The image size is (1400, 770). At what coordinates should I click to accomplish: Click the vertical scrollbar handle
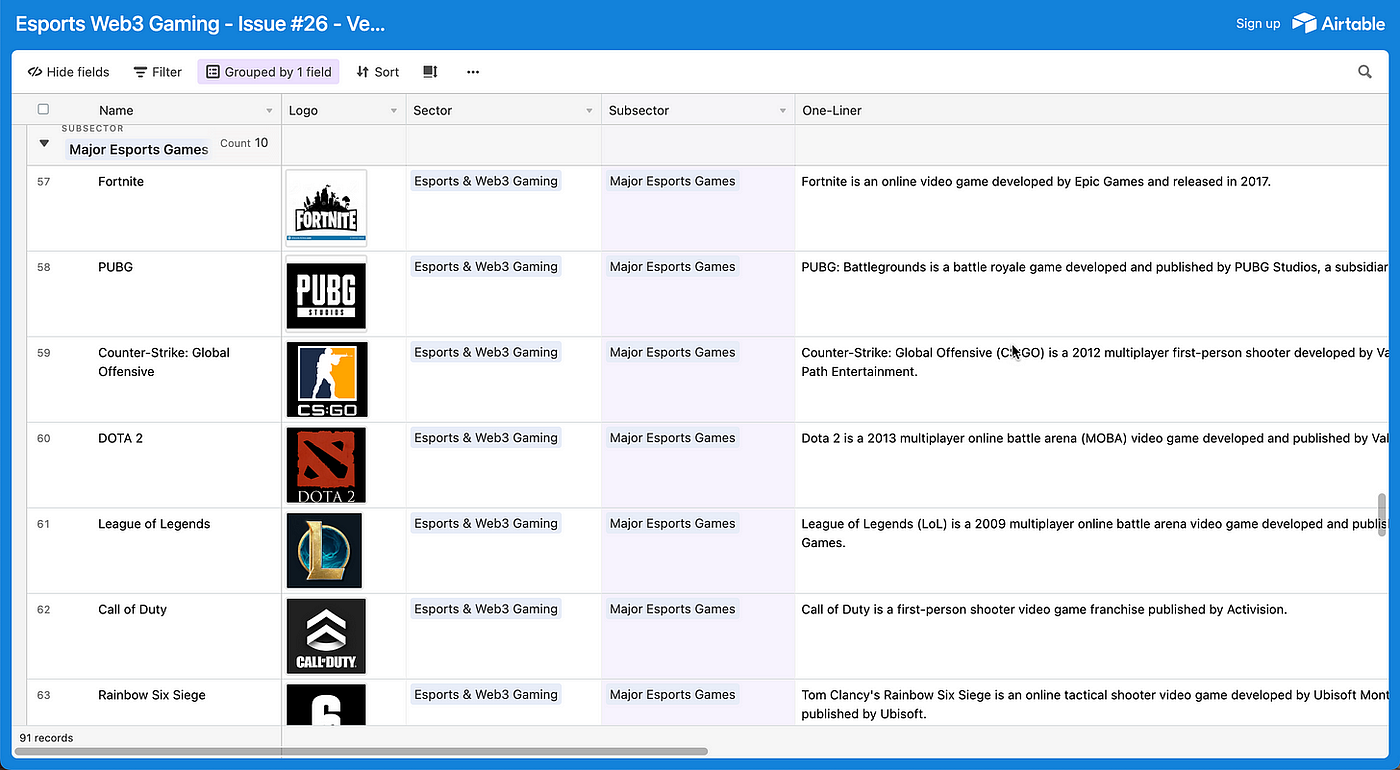(x=1383, y=515)
